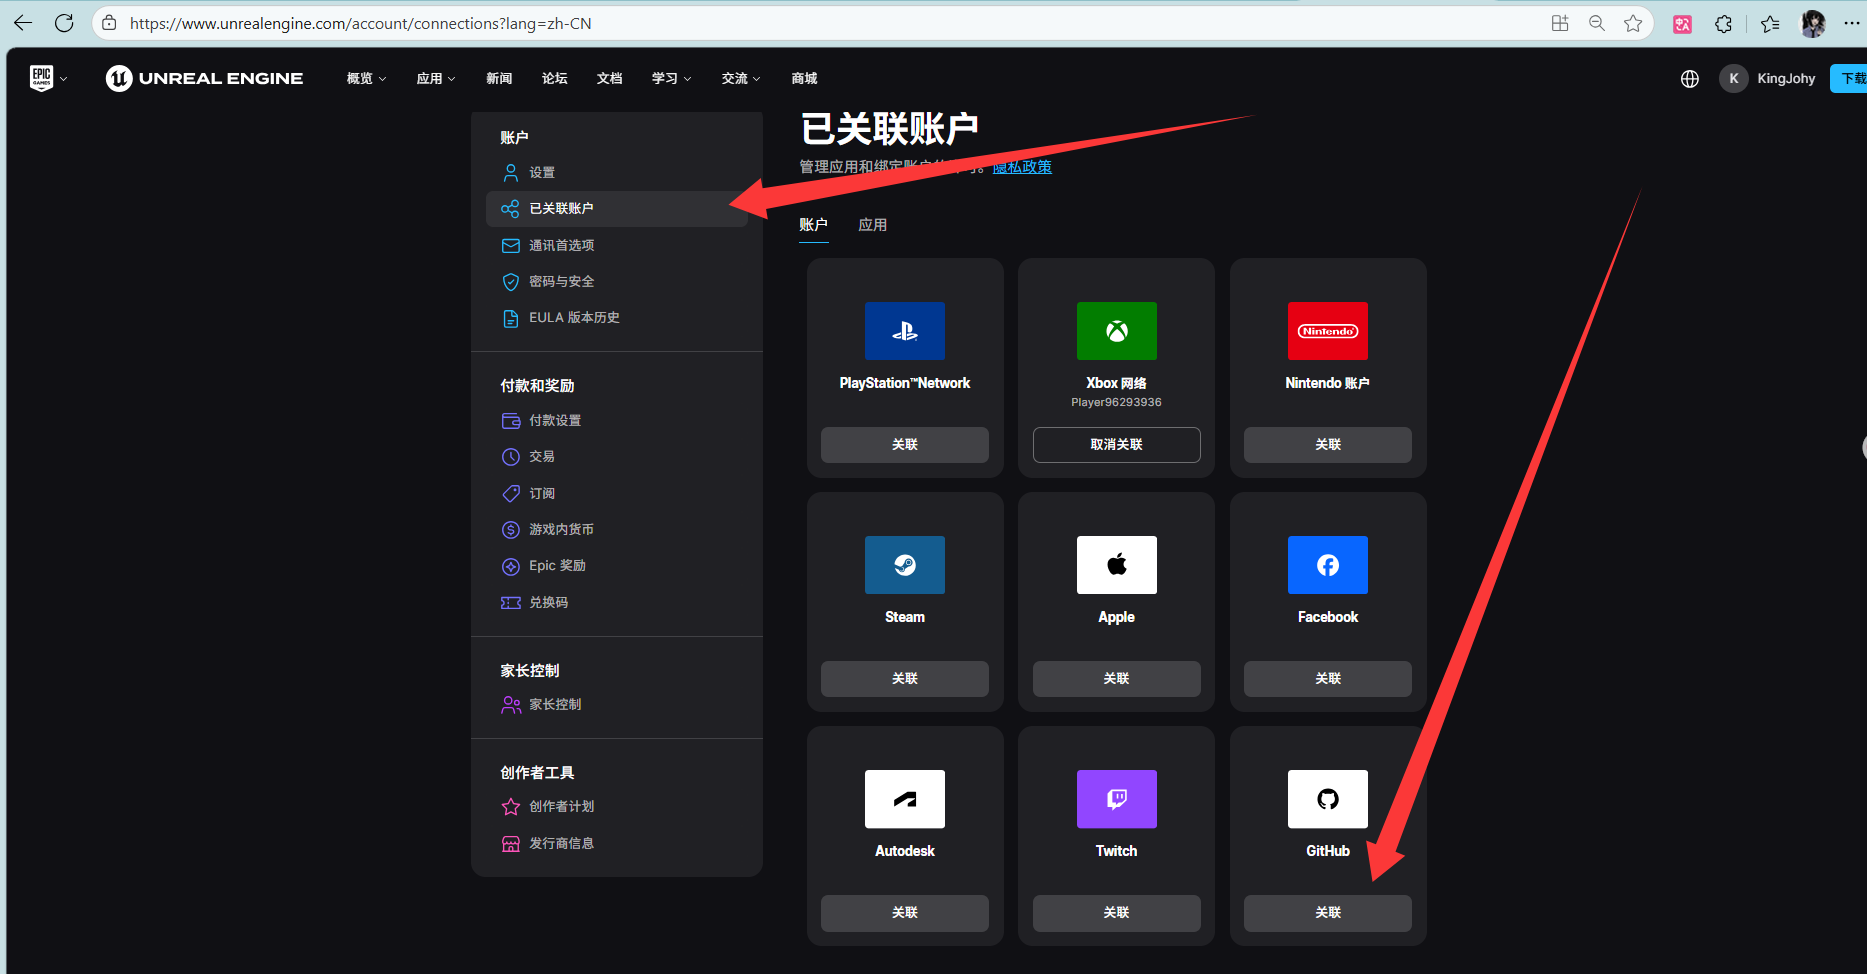
Task: Select 已关联账户 in the sidebar
Action: click(x=617, y=209)
